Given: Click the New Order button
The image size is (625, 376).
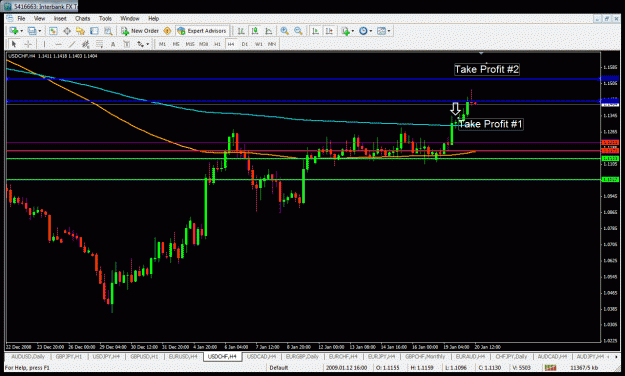Looking at the screenshot, I should (x=140, y=31).
